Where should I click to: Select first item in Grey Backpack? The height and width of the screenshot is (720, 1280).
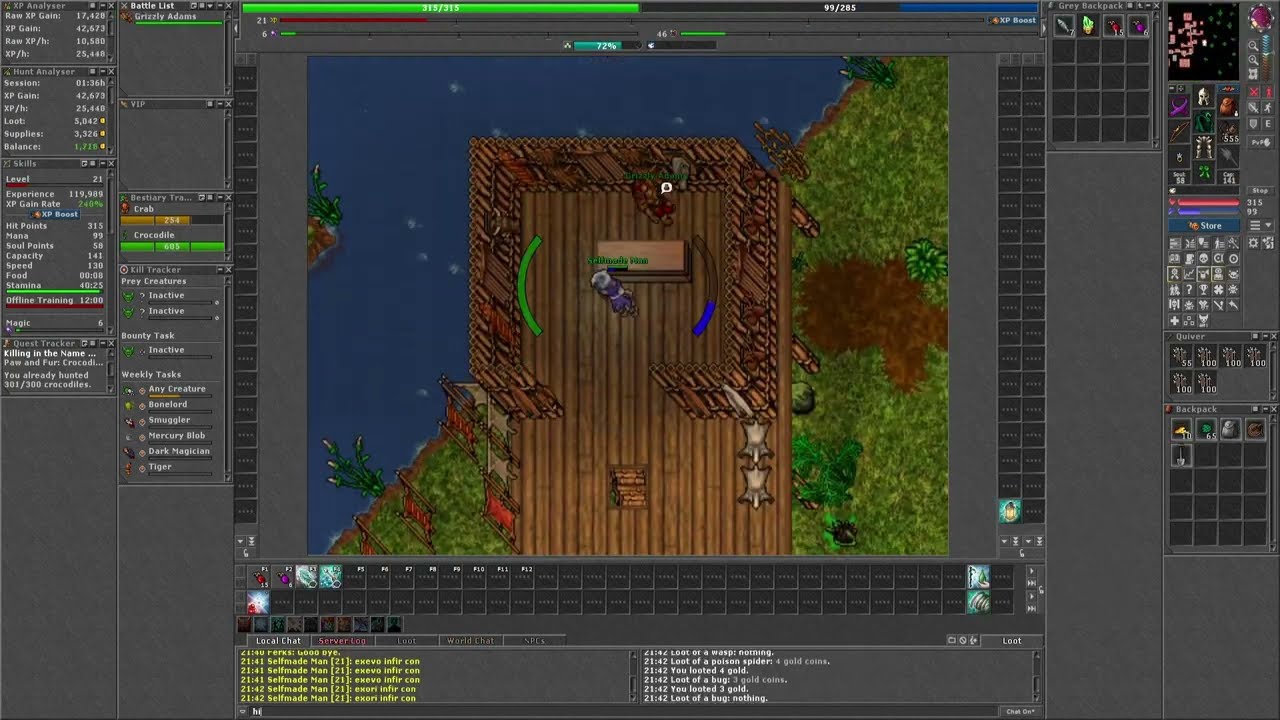[x=1064, y=27]
